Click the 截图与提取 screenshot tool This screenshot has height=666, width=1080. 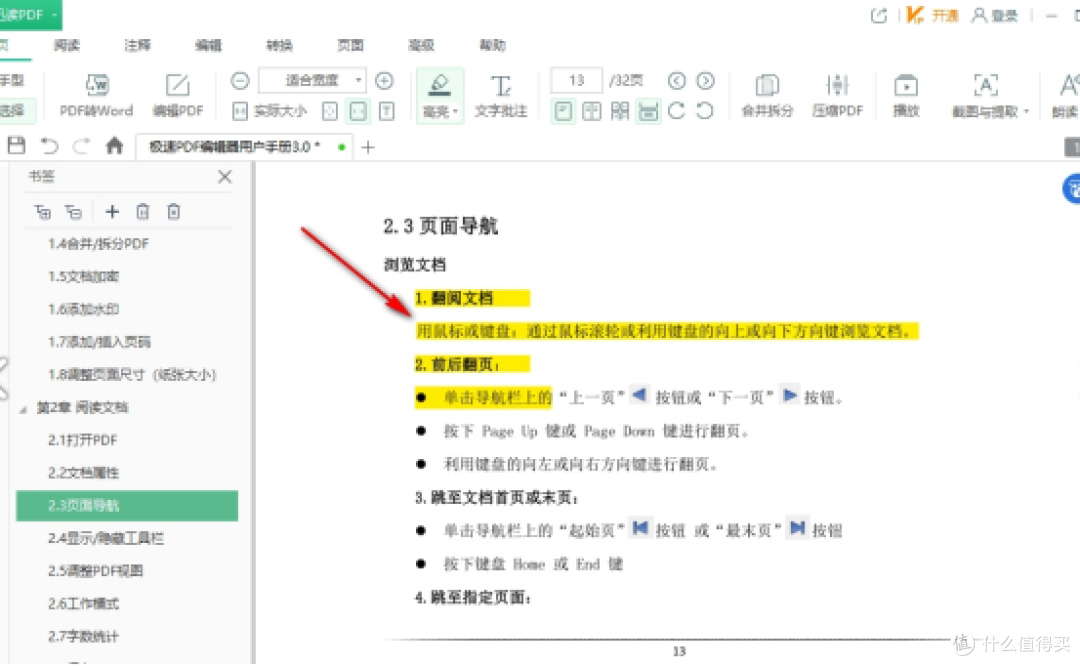(985, 95)
